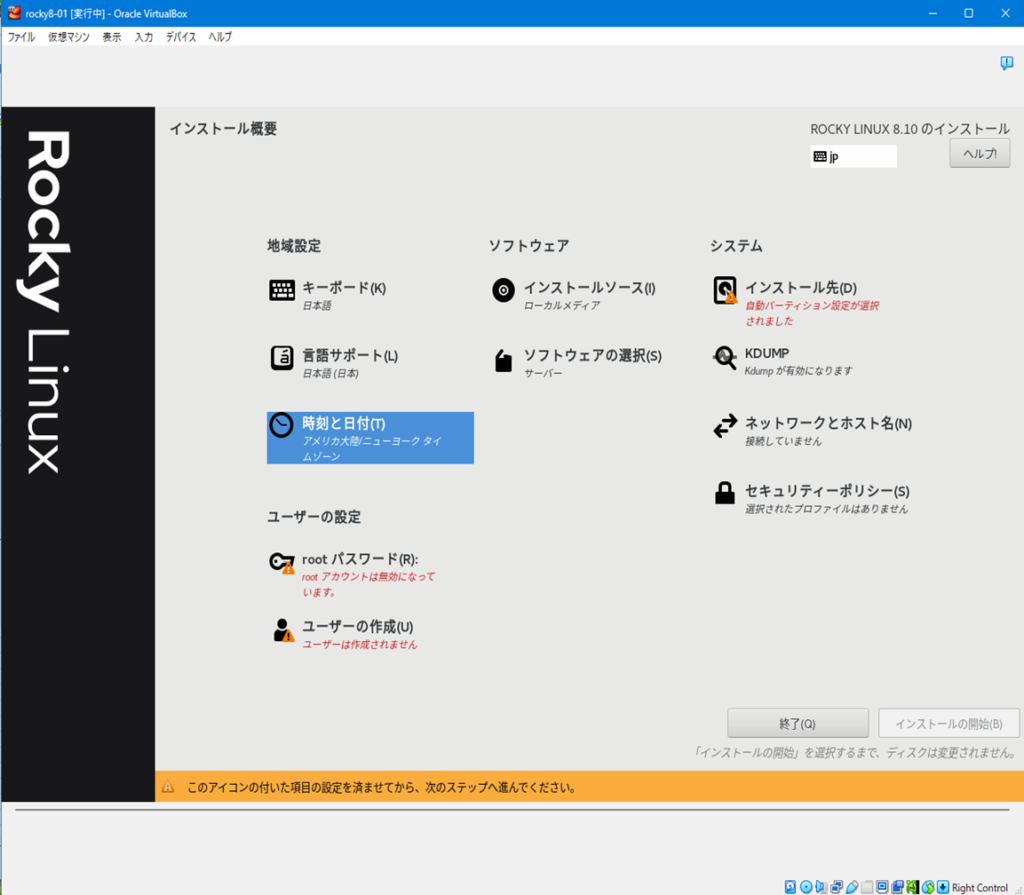Click the USB devices status icon
This screenshot has width=1024, height=895.
(852, 887)
